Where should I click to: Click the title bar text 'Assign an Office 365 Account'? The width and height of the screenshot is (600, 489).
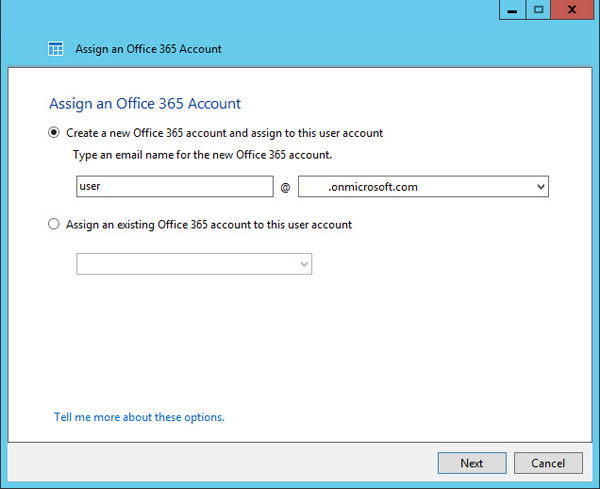pyautogui.click(x=148, y=49)
